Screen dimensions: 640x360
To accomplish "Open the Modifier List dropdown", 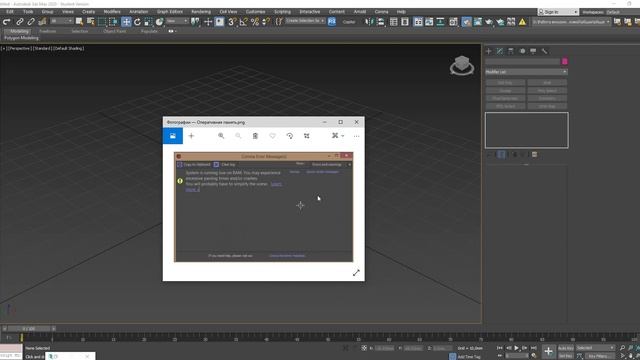I will (x=526, y=72).
